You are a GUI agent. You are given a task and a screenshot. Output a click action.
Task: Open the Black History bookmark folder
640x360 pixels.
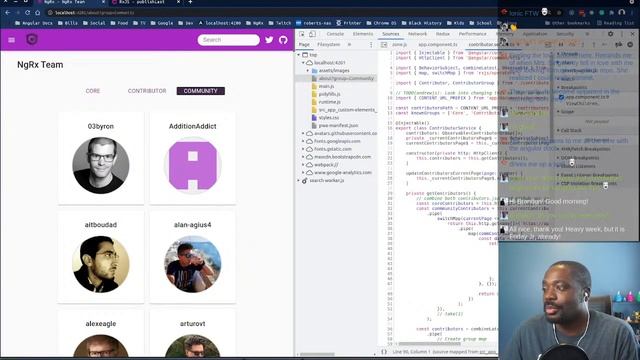point(422,23)
